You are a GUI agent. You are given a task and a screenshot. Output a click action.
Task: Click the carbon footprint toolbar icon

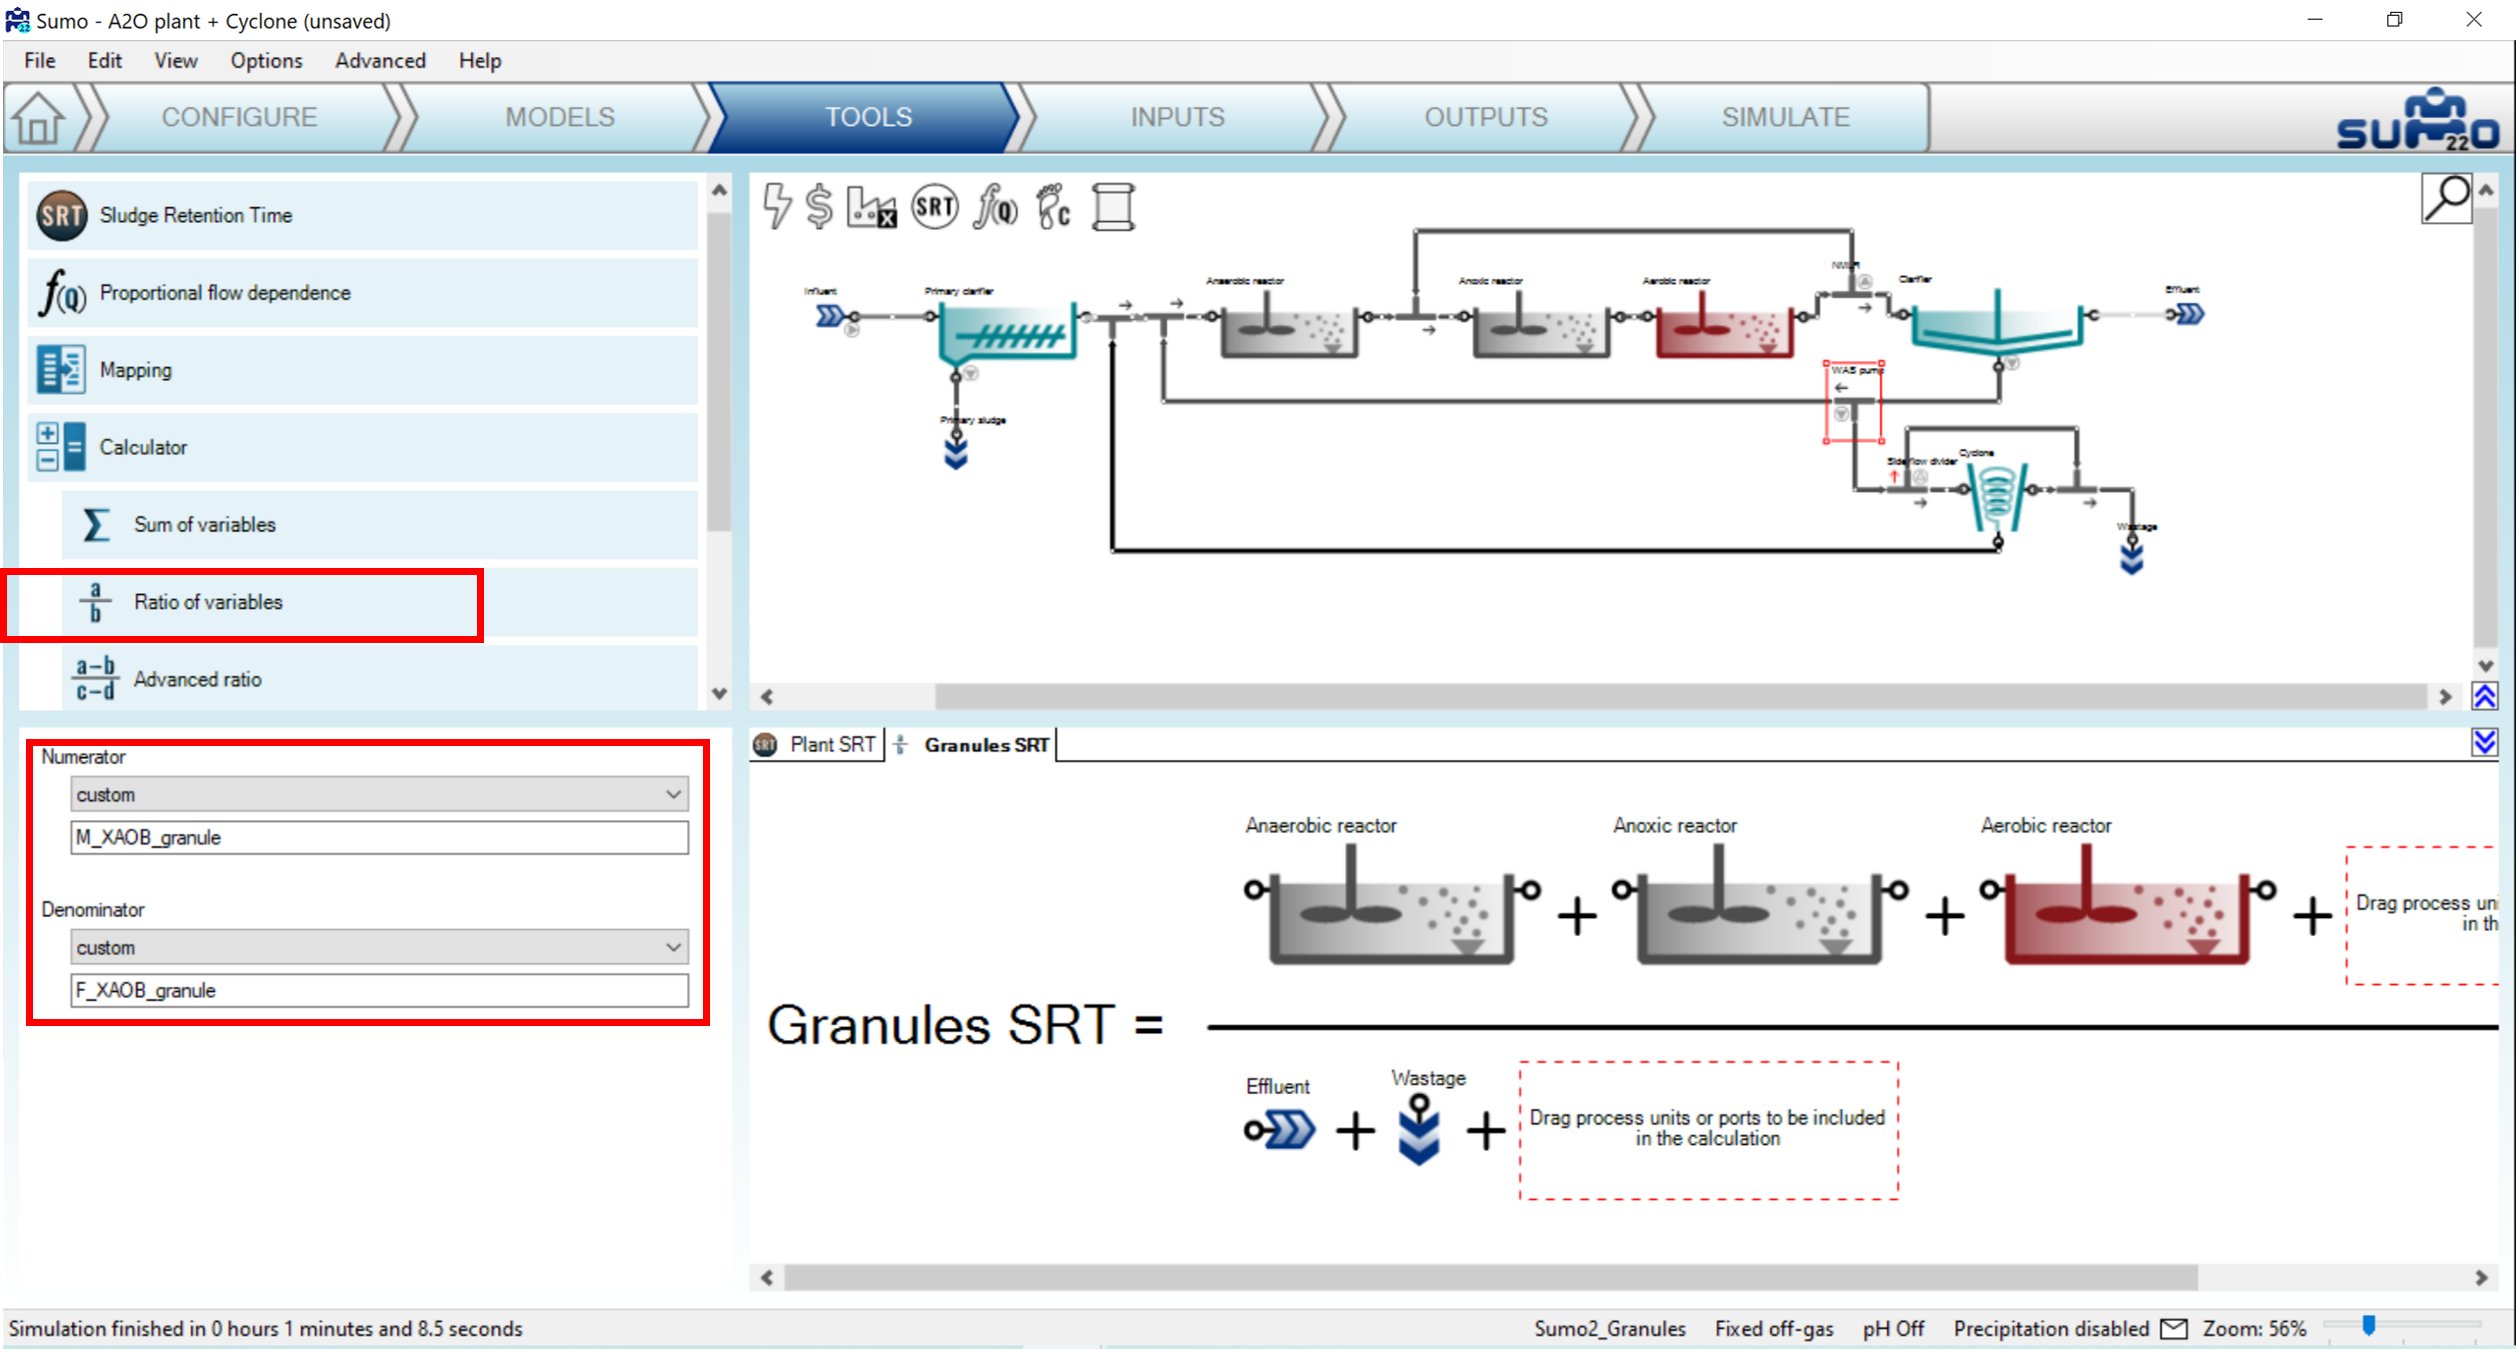point(1054,207)
